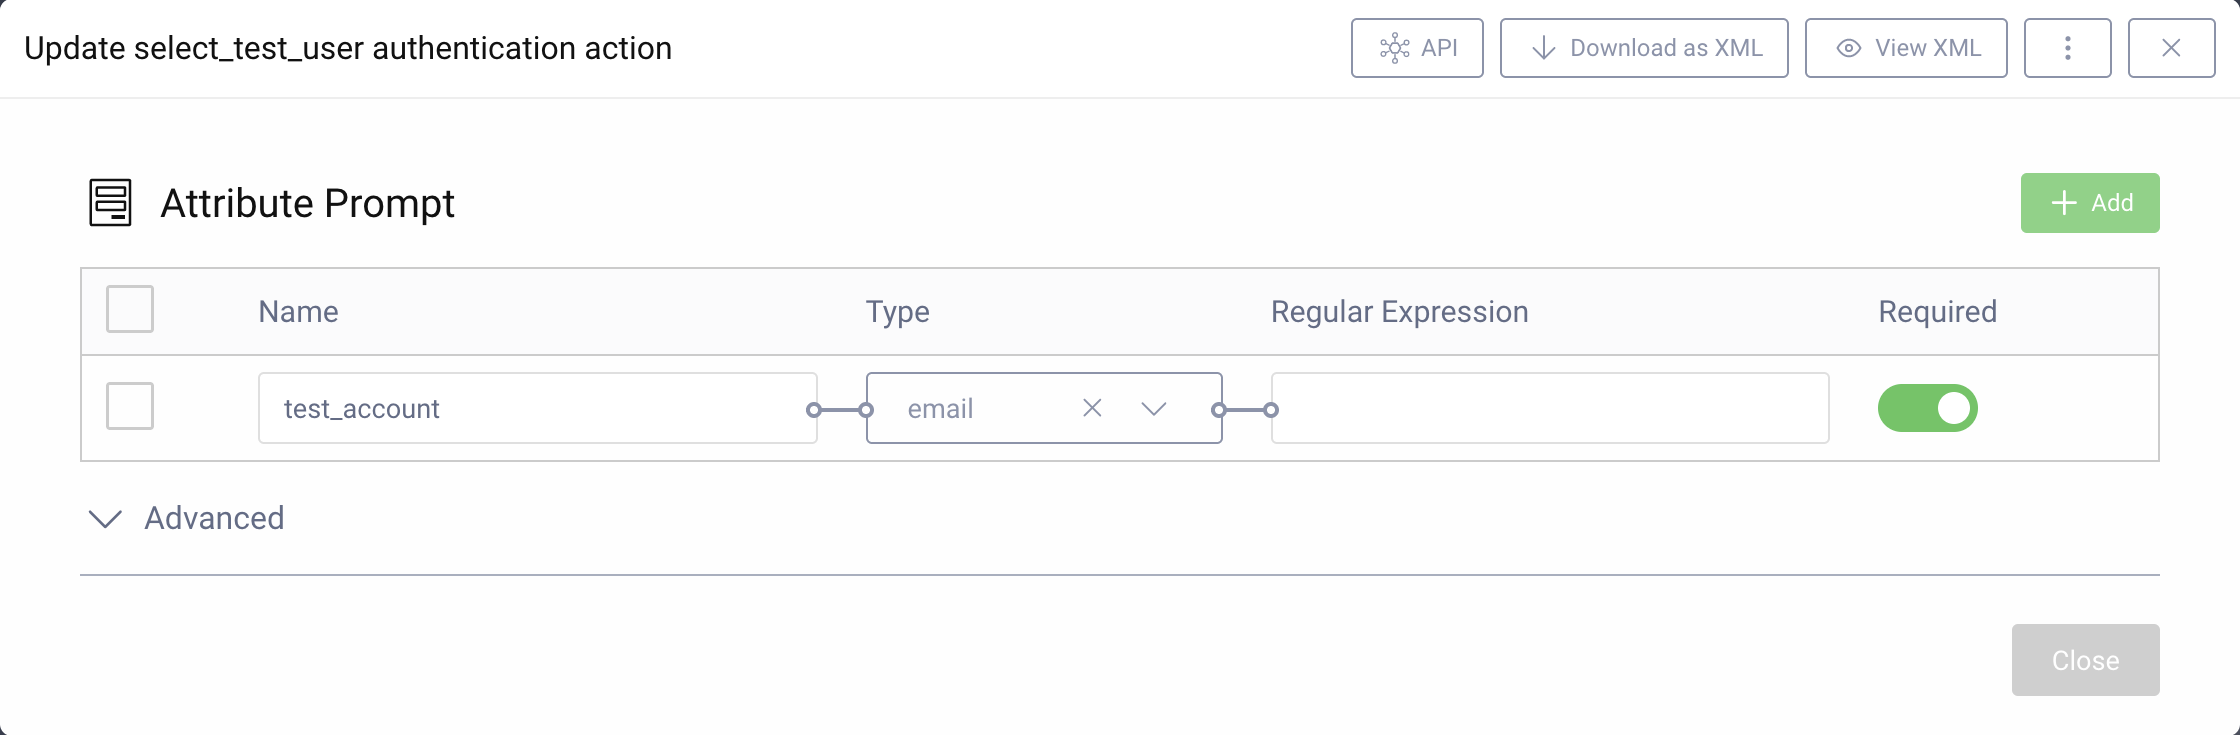This screenshot has height=735, width=2240.
Task: Disable the Required toggle for test_account
Action: pos(1928,408)
